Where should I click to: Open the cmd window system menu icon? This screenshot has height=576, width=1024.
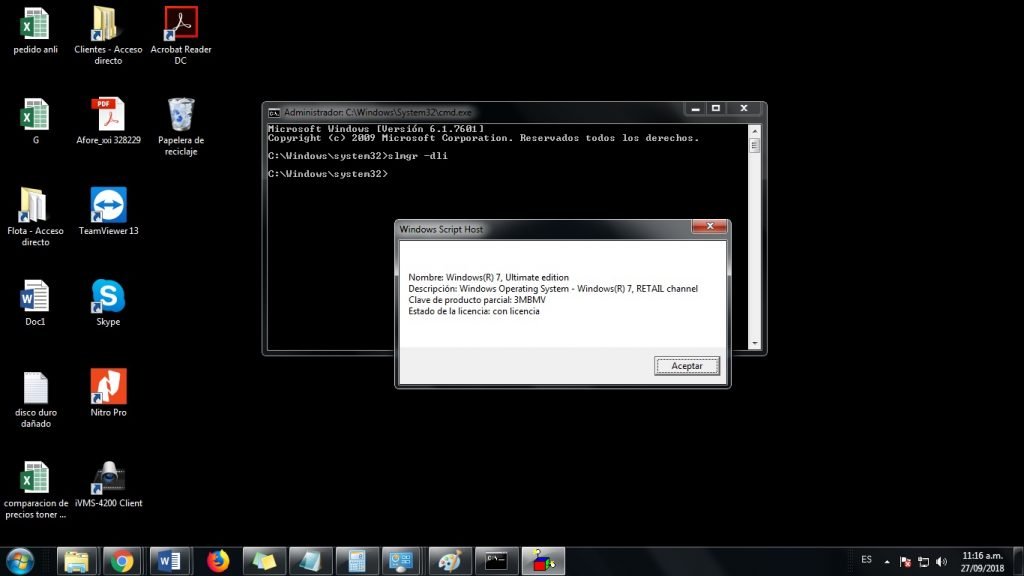point(274,113)
